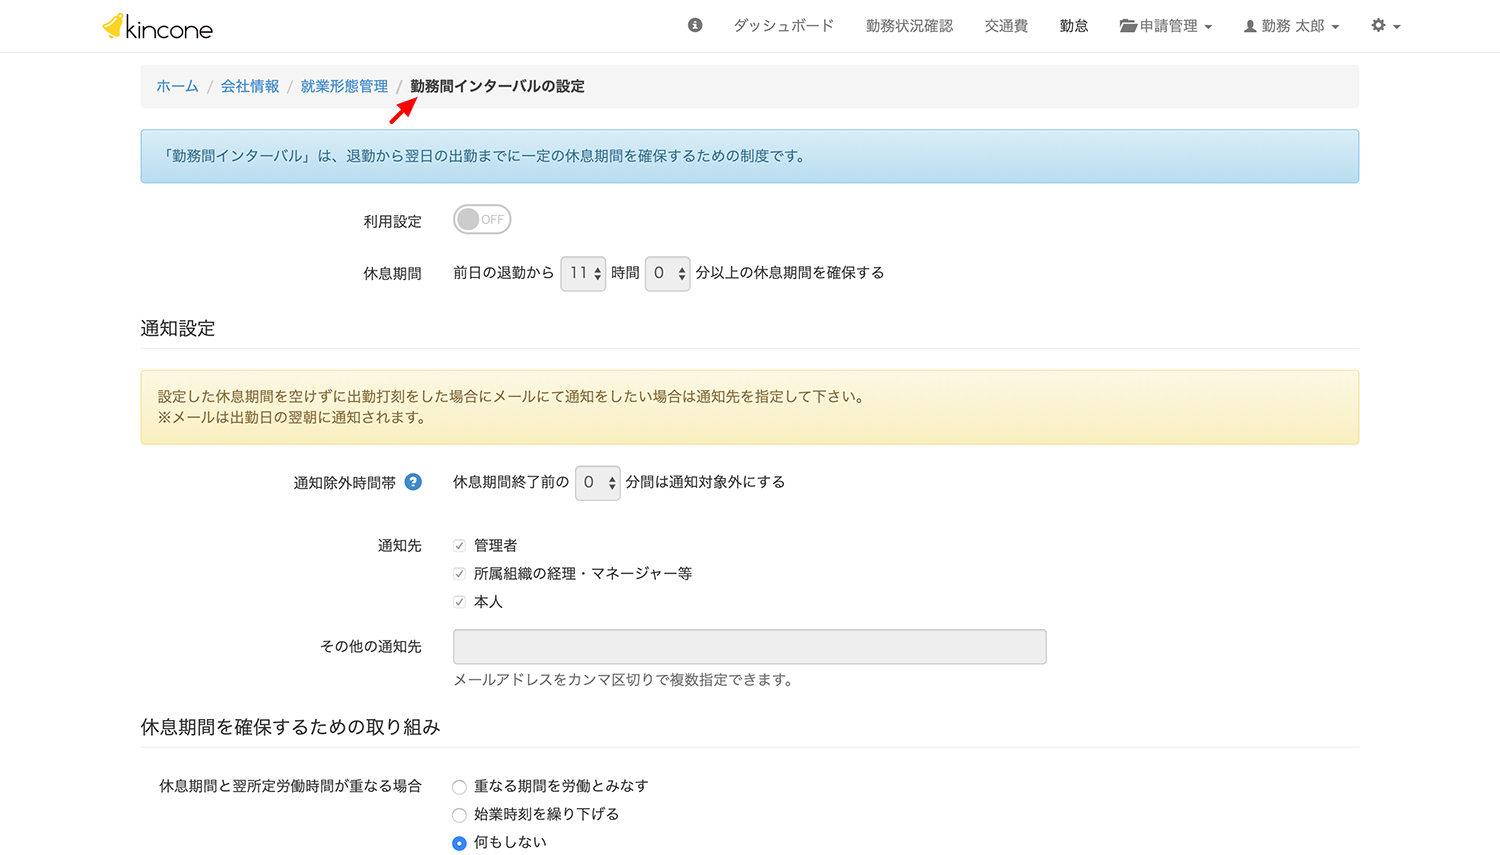
Task: Open the 休息期間 minutes dropdown showing 0
Action: [x=667, y=273]
